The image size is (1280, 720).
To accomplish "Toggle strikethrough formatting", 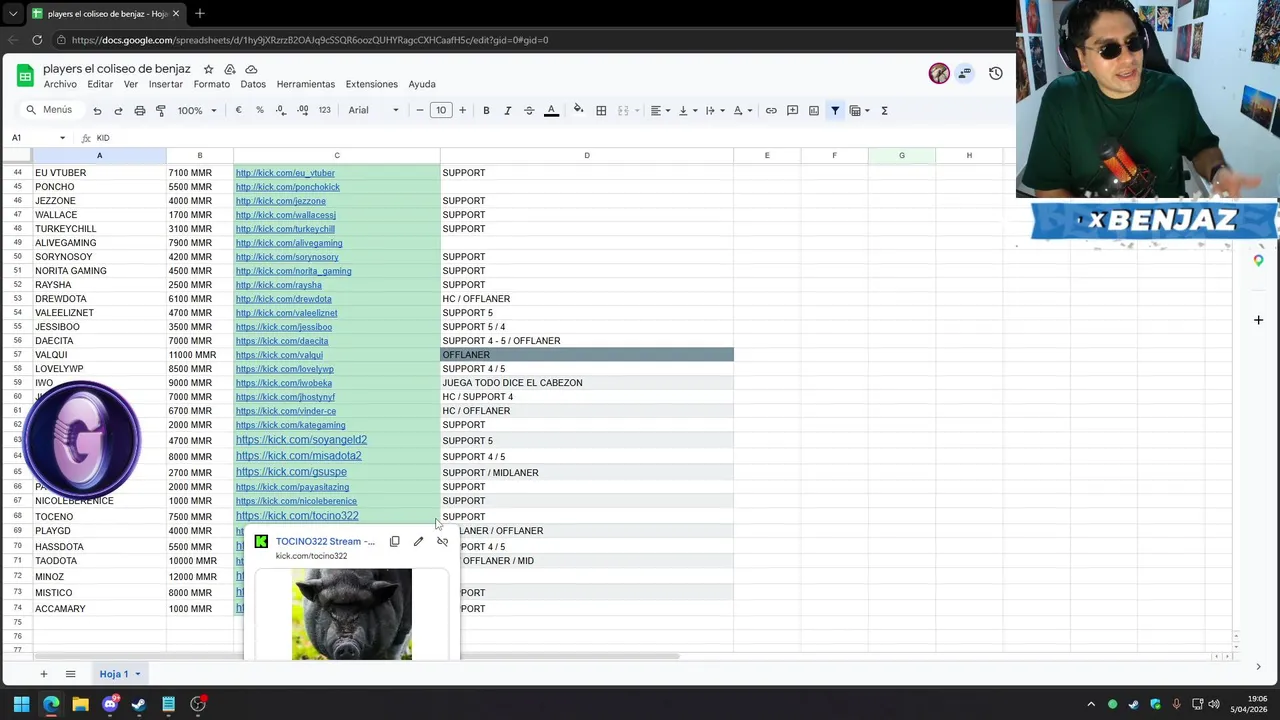I will point(529,111).
